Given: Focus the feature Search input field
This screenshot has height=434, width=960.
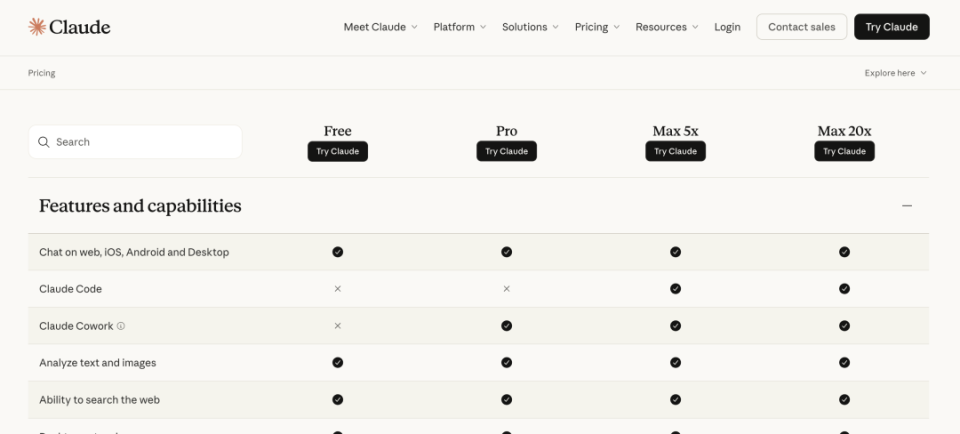Looking at the screenshot, I should click(135, 142).
